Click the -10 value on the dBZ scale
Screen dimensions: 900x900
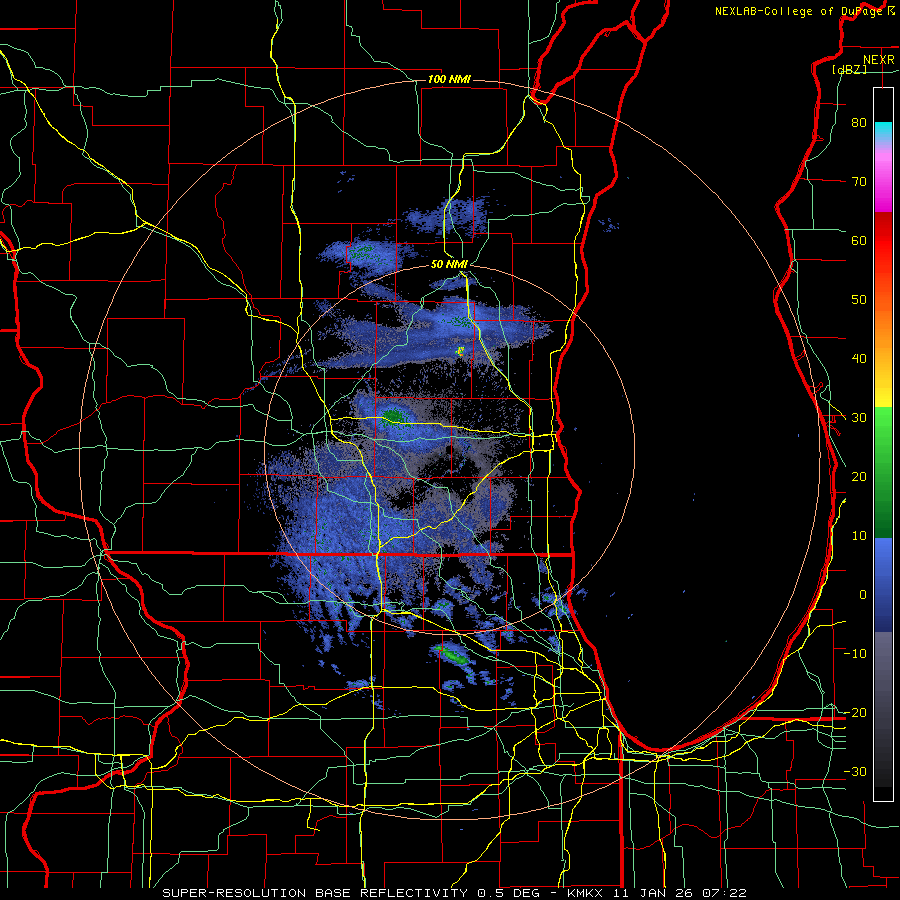pos(855,654)
